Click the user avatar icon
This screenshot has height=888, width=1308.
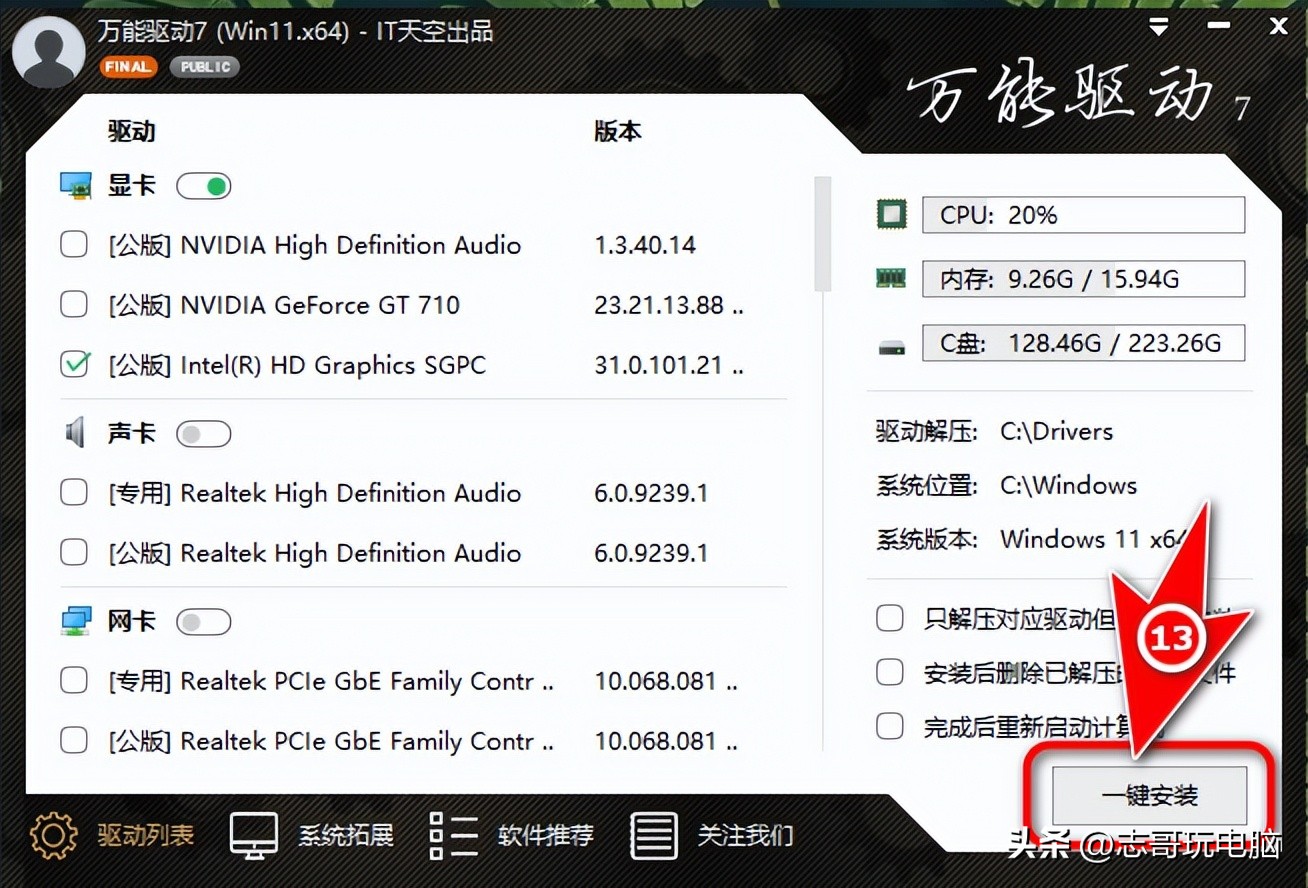[48, 52]
